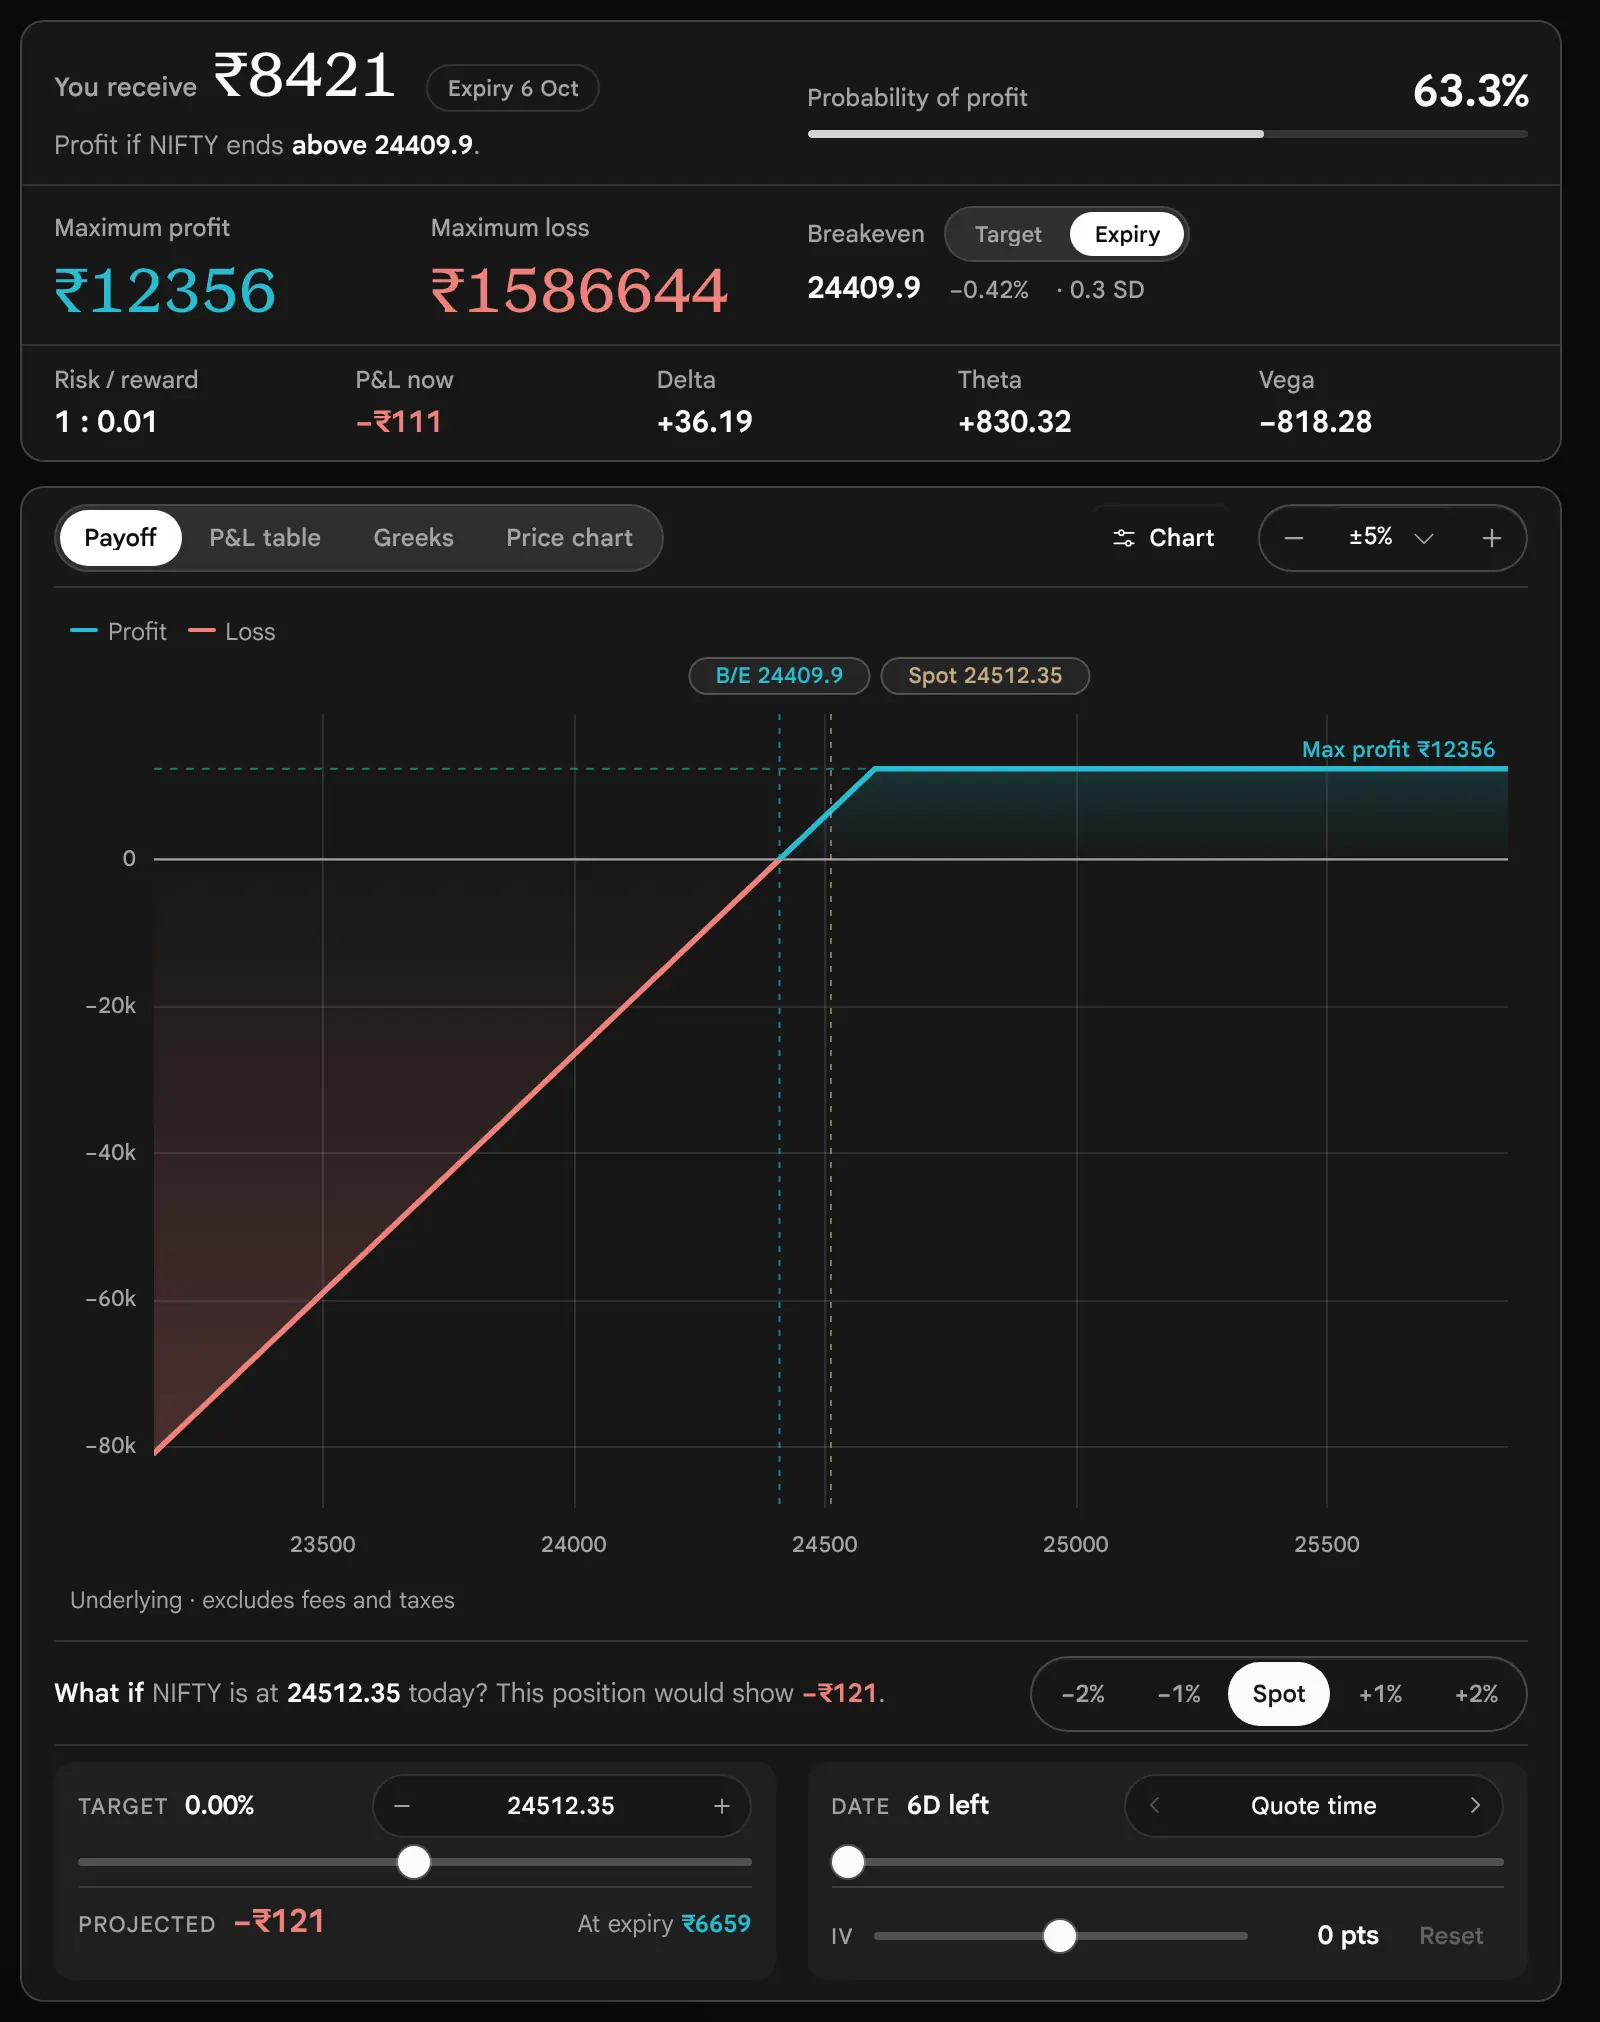Increase target price 24512.35 with plus
Screen dimensions: 1600x2022
point(722,1806)
